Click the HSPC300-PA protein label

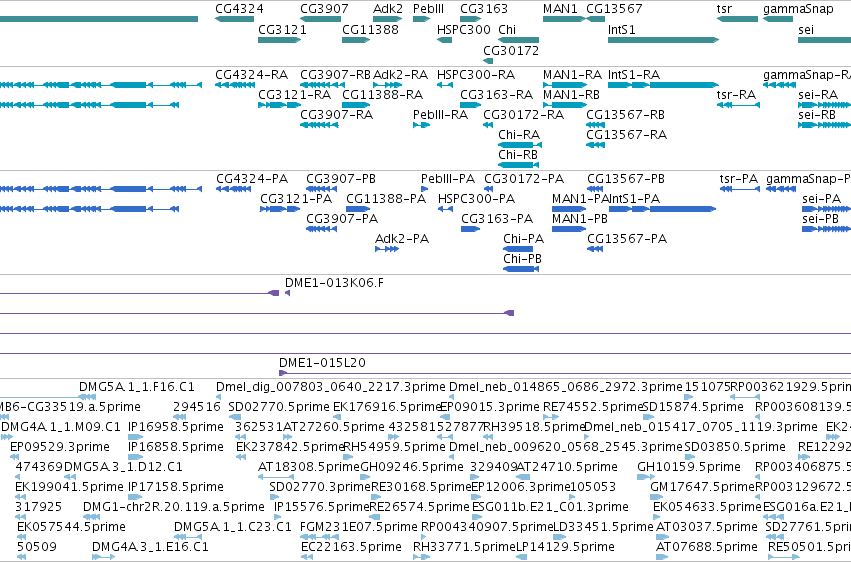(477, 199)
